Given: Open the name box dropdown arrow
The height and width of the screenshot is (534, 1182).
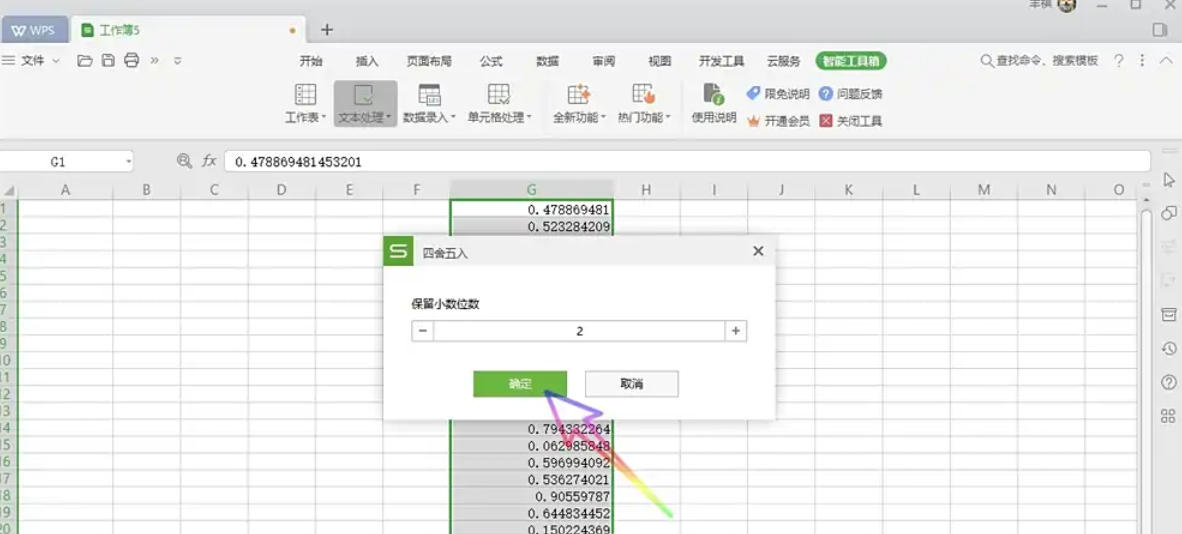Looking at the screenshot, I should tap(129, 161).
